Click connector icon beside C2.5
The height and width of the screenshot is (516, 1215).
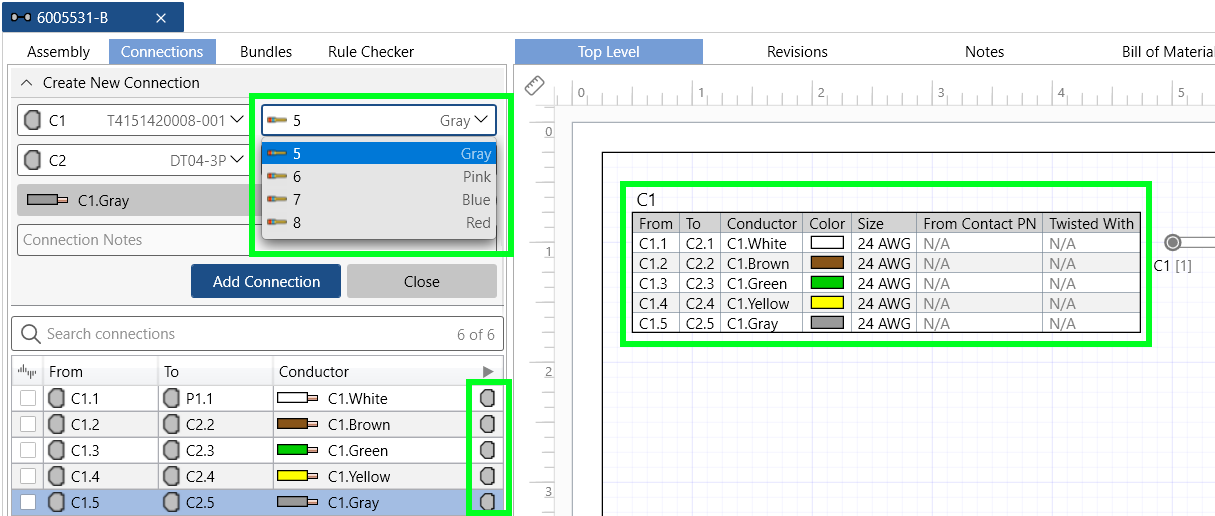click(x=171, y=502)
